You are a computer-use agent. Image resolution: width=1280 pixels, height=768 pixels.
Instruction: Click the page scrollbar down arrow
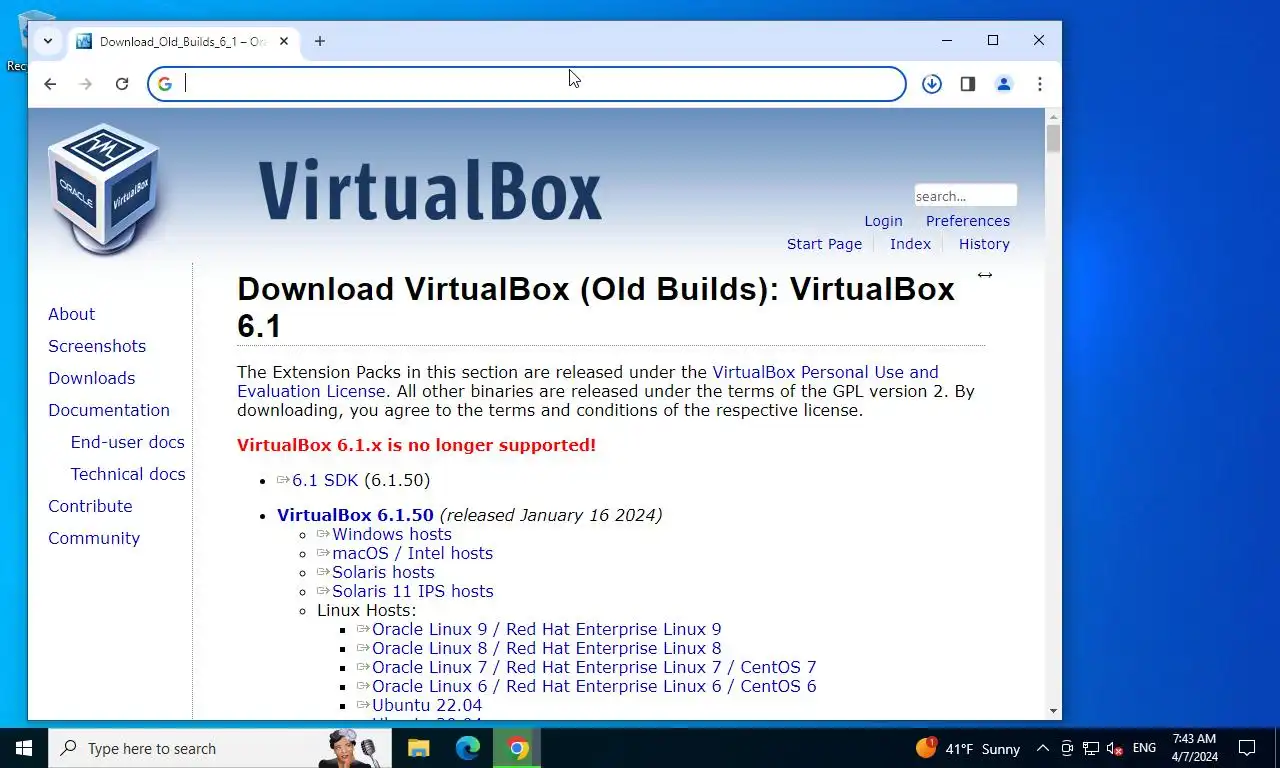[1053, 711]
